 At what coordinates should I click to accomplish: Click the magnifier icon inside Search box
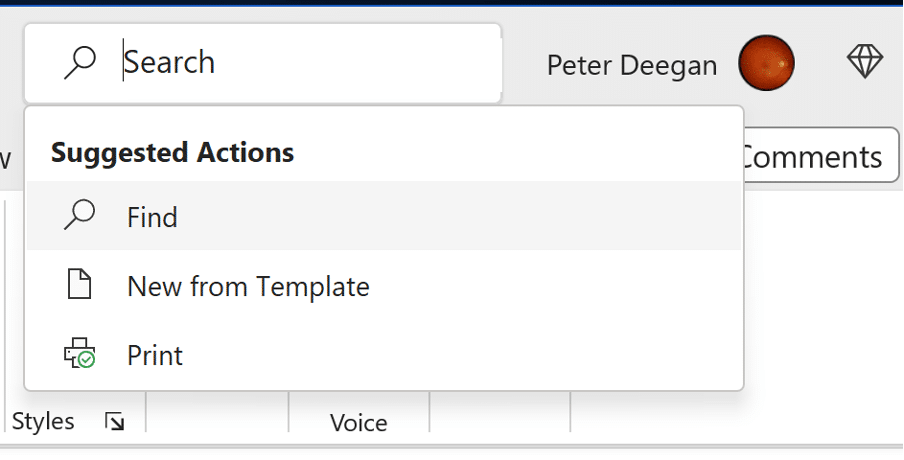pyautogui.click(x=80, y=63)
